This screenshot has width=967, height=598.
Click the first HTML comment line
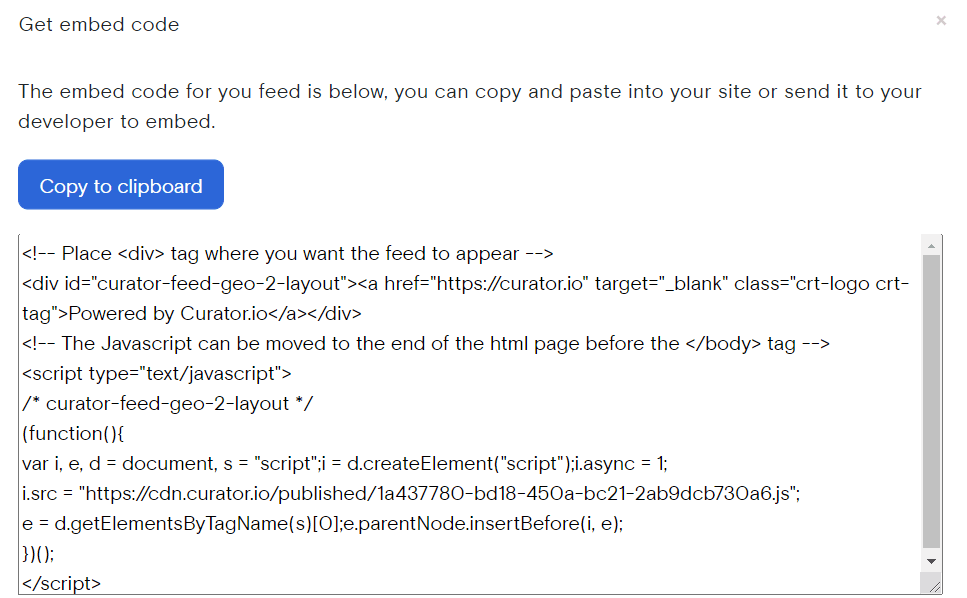[x=285, y=253]
